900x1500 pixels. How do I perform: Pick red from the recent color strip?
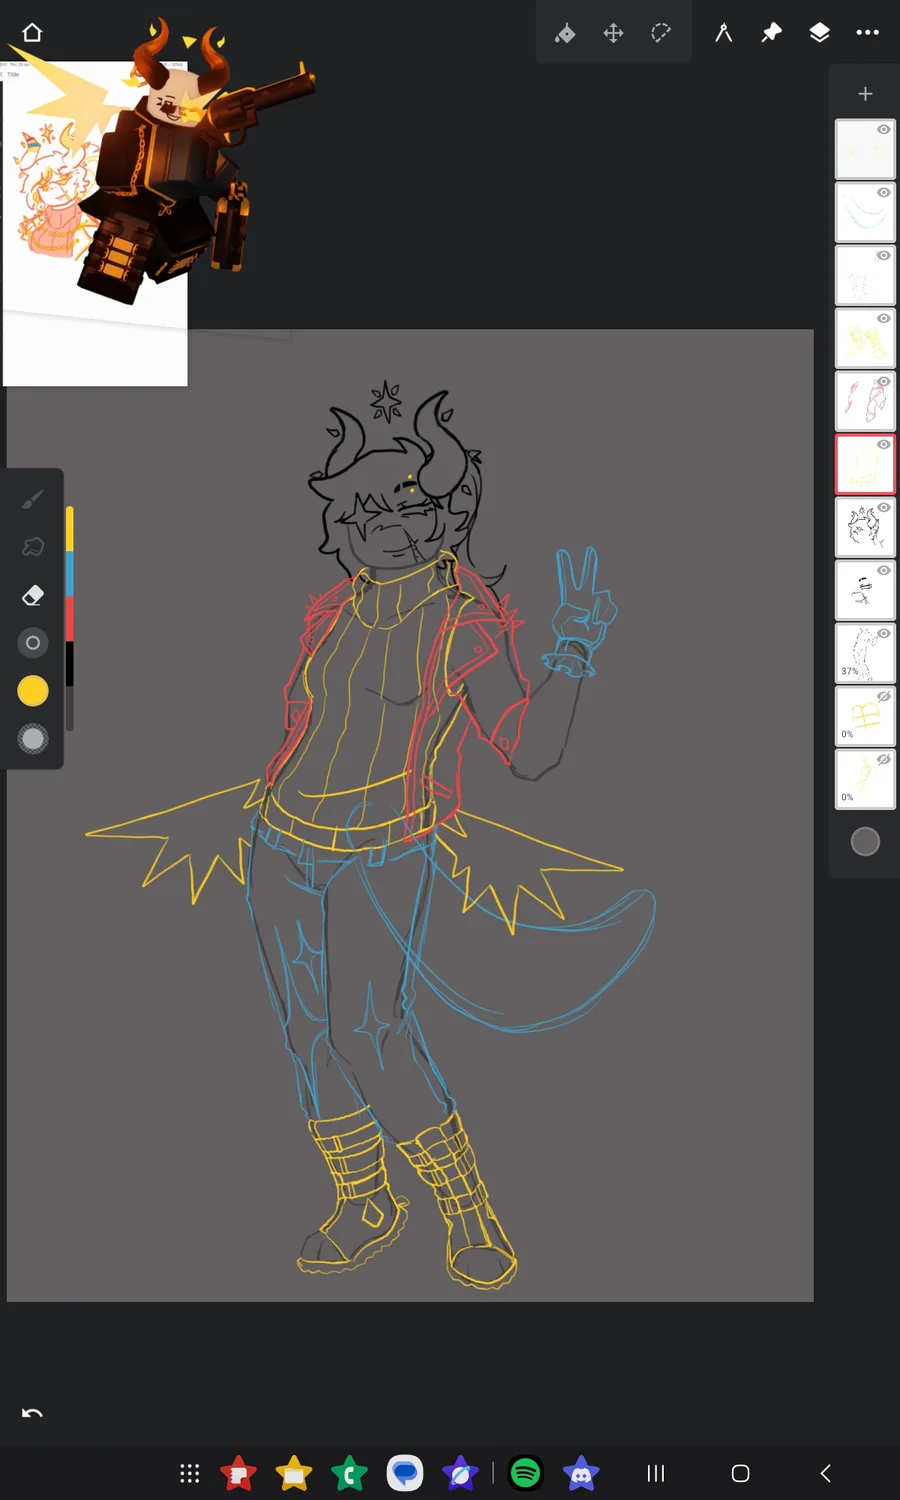pyautogui.click(x=70, y=619)
